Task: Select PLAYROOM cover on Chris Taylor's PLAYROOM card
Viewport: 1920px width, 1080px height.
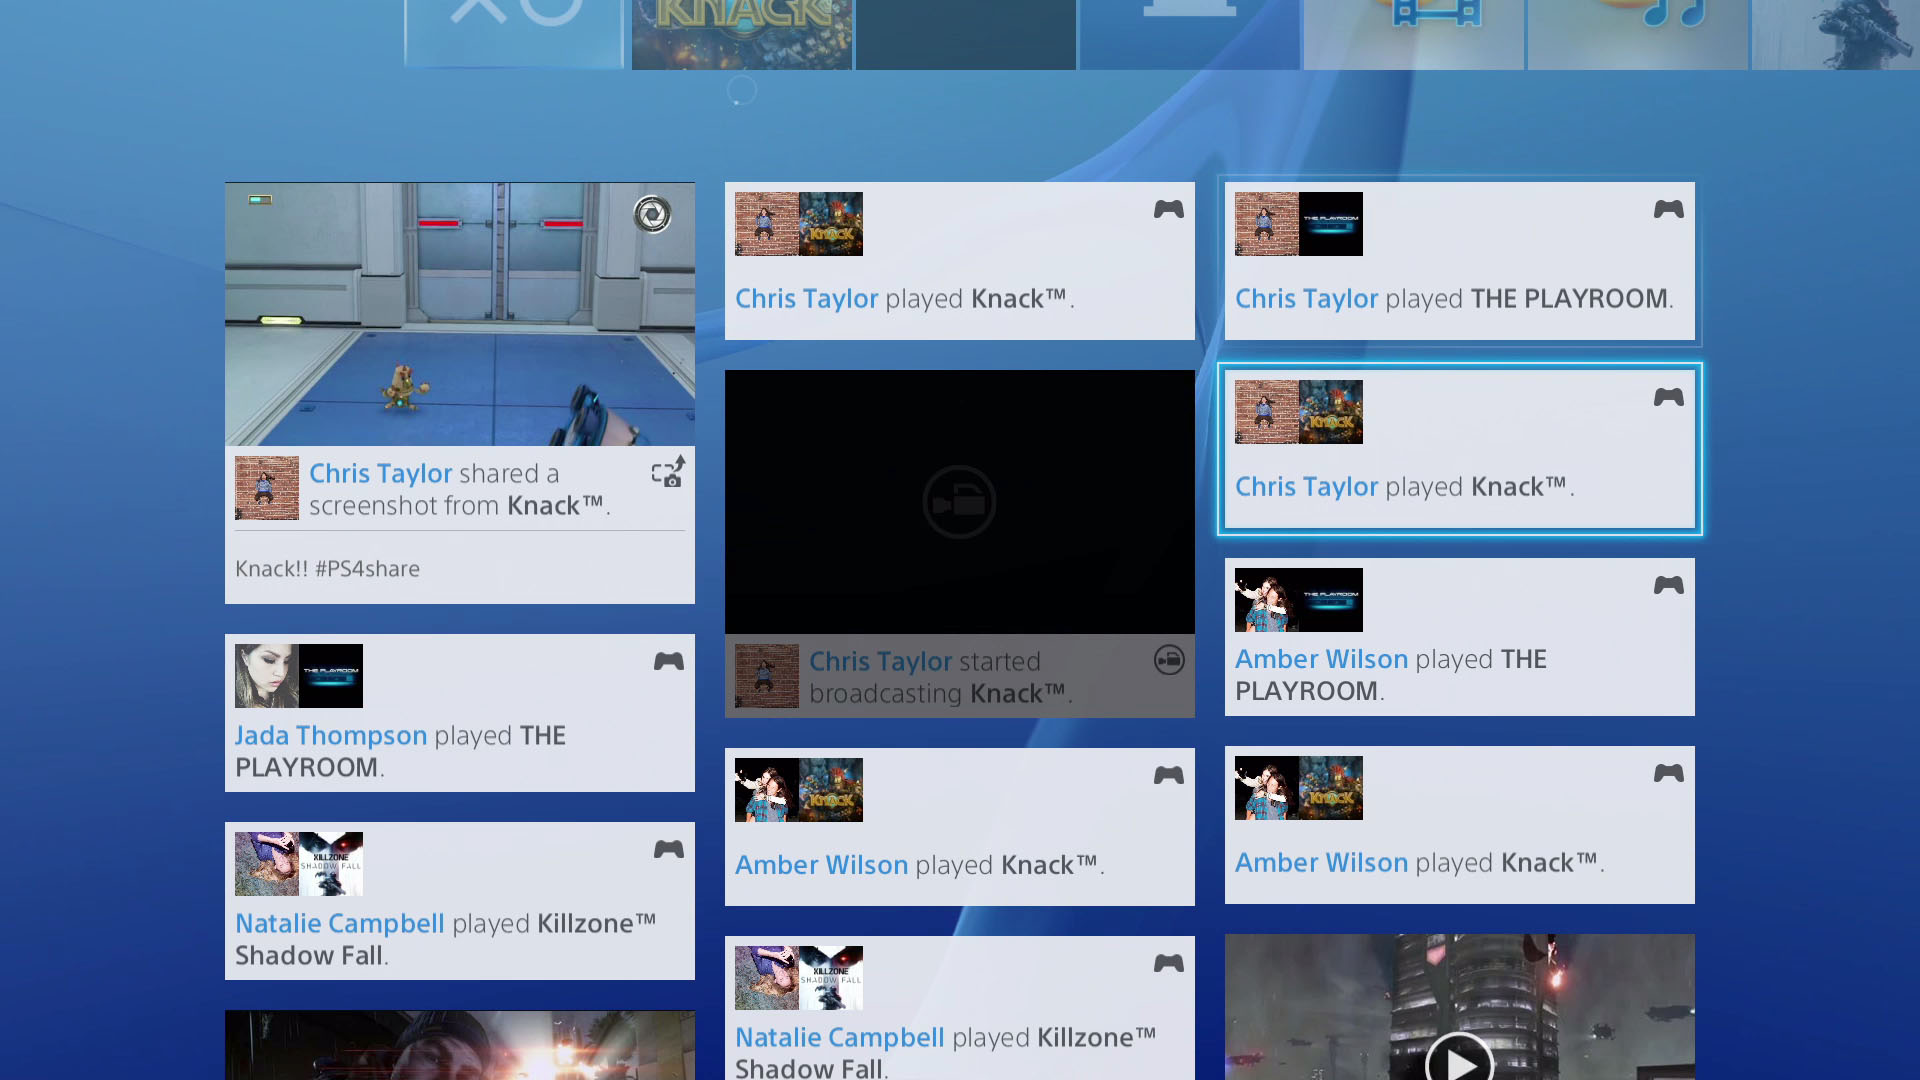Action: (x=1331, y=224)
